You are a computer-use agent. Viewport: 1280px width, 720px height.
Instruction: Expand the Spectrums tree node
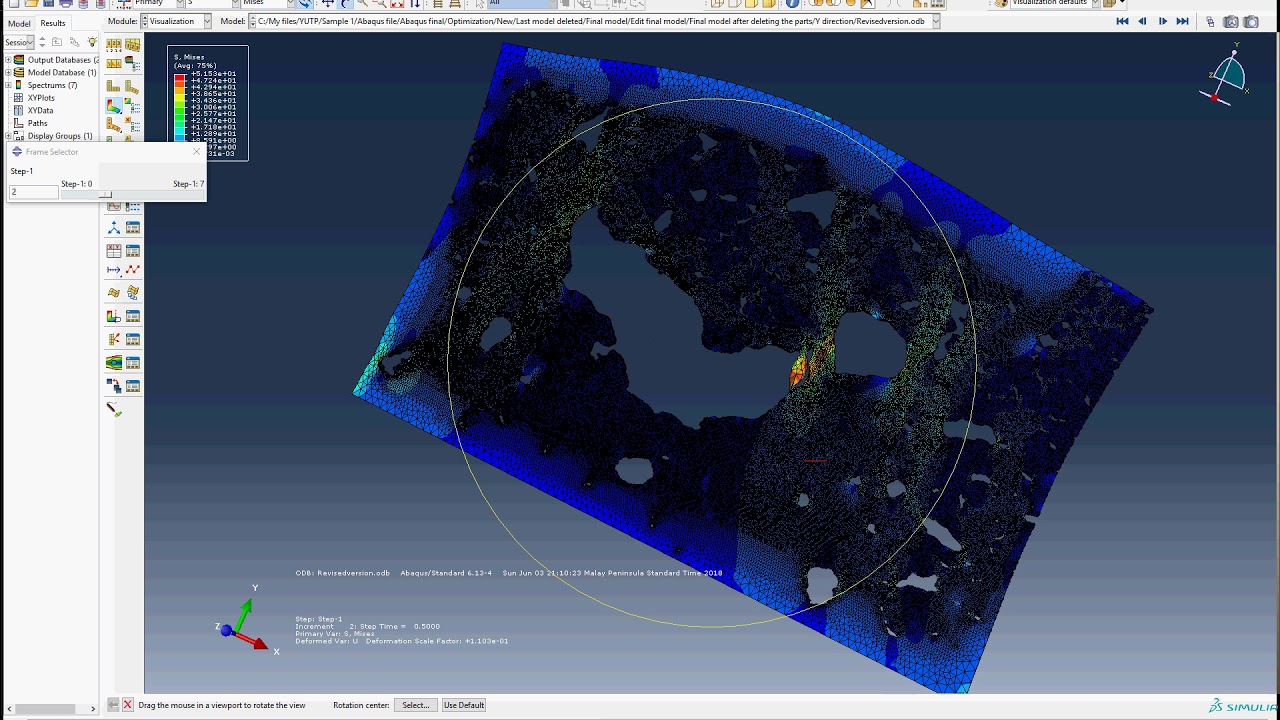tap(8, 85)
